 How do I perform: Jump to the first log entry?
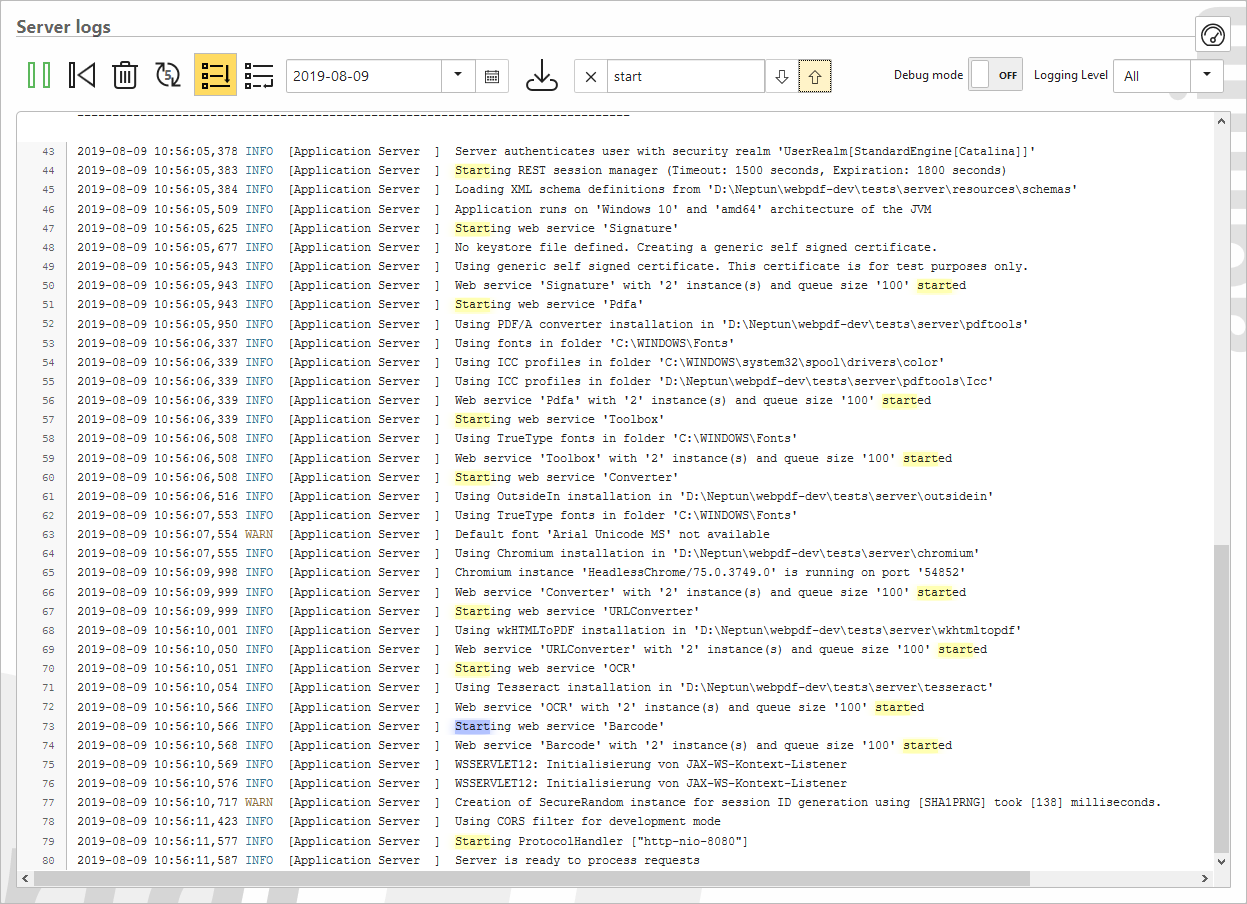coord(82,76)
